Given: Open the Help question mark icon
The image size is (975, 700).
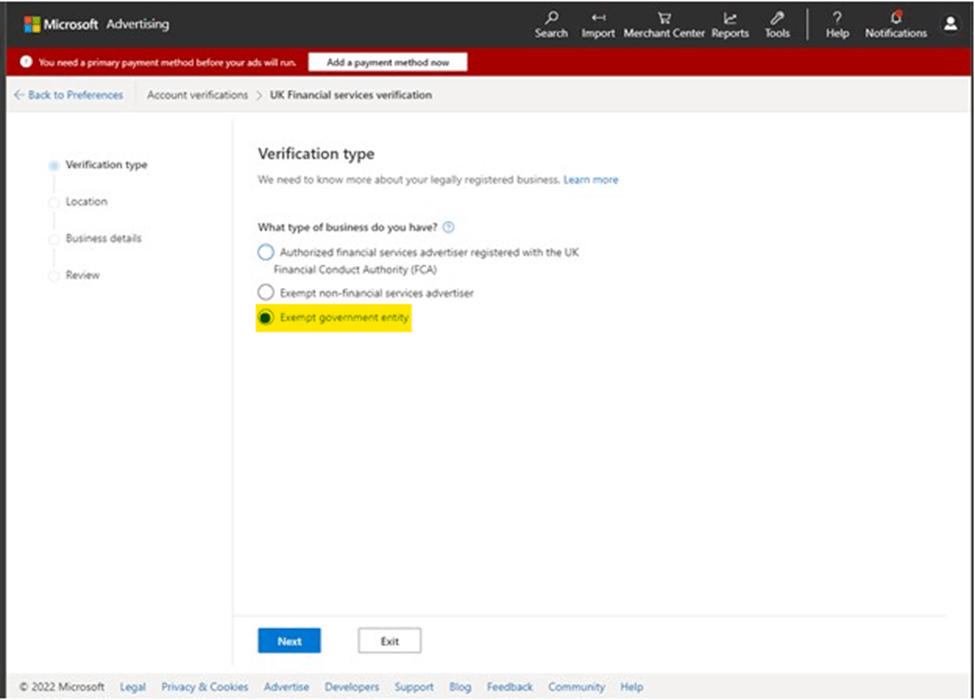Looking at the screenshot, I should coord(837,18).
